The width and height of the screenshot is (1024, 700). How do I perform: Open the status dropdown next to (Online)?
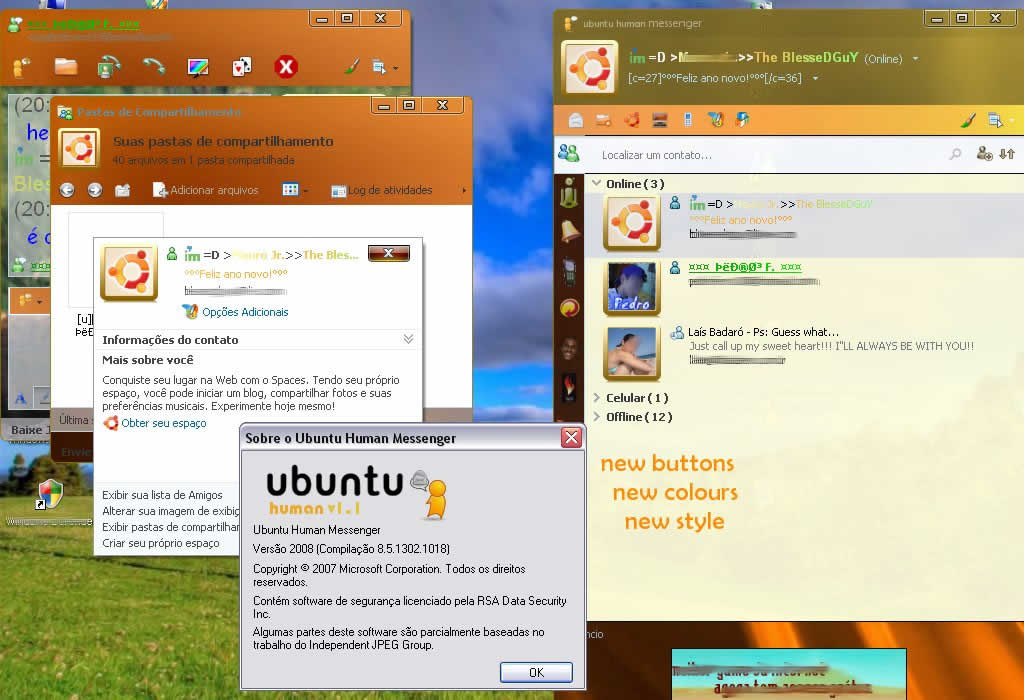[x=916, y=59]
